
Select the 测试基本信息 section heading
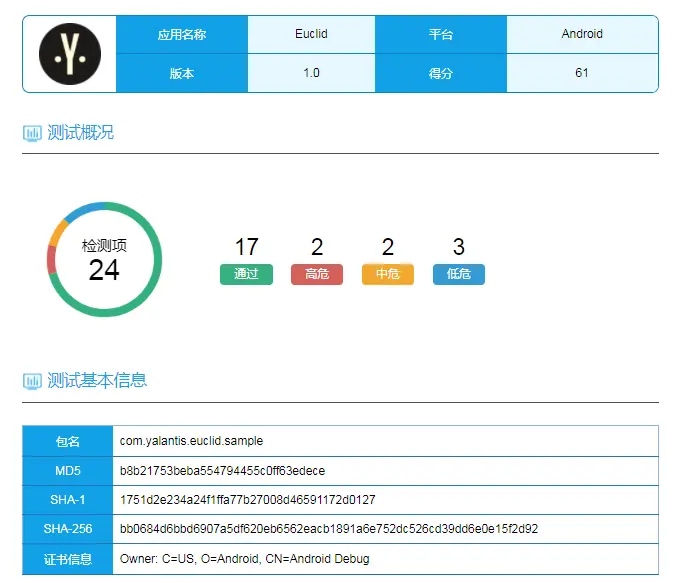[x=97, y=380]
